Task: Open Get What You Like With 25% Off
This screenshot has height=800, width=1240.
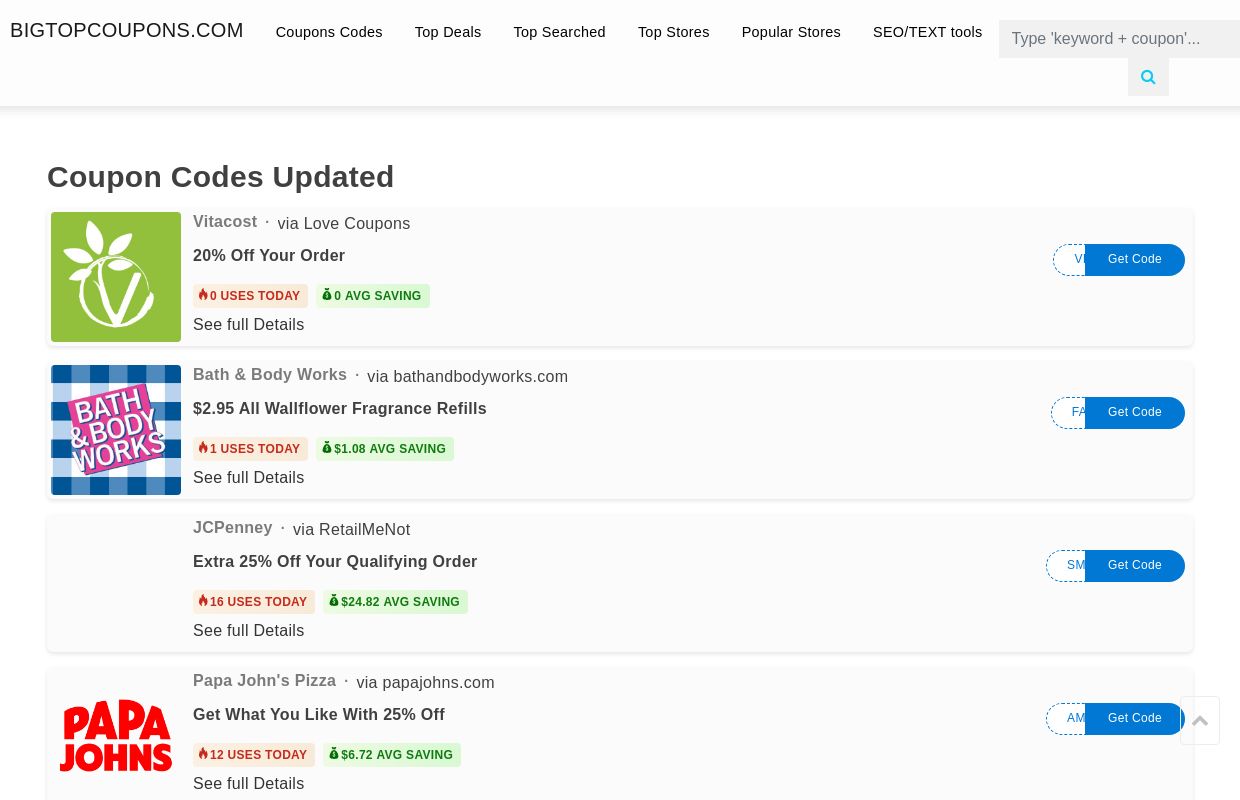Action: 319,715
